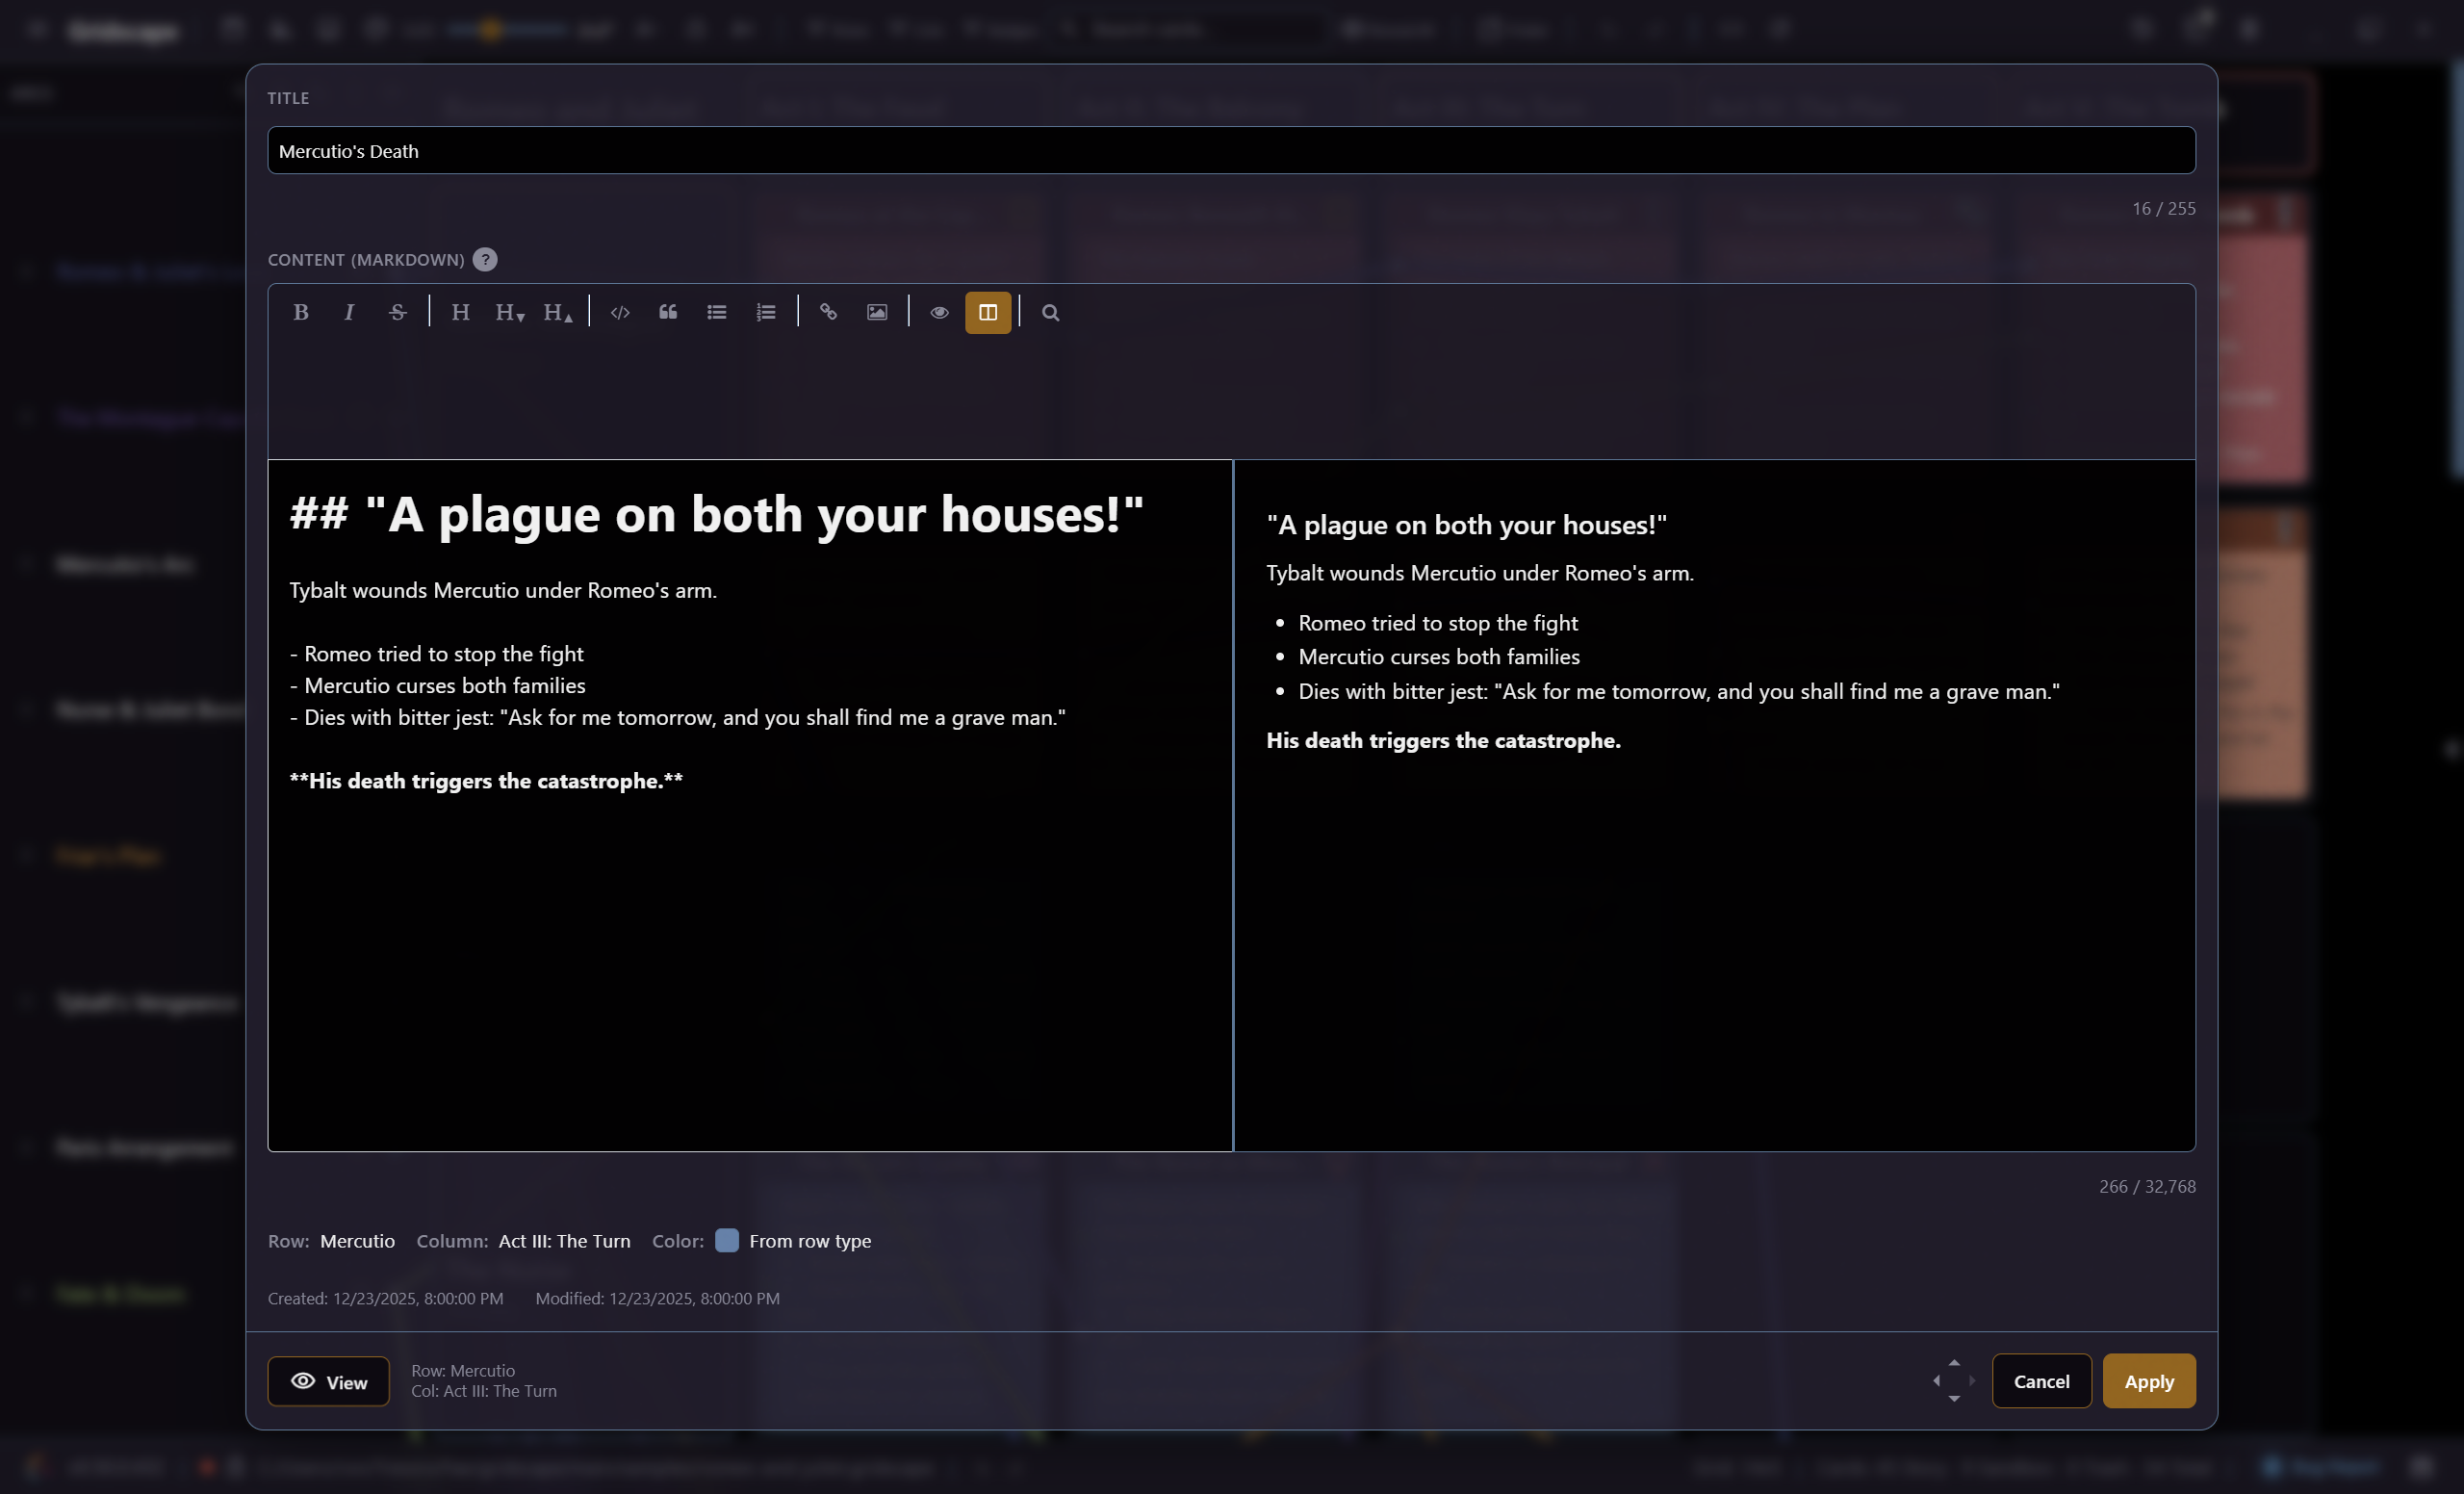2464x1494 pixels.
Task: Click the color swatch next to Color label
Action: pos(727,1241)
